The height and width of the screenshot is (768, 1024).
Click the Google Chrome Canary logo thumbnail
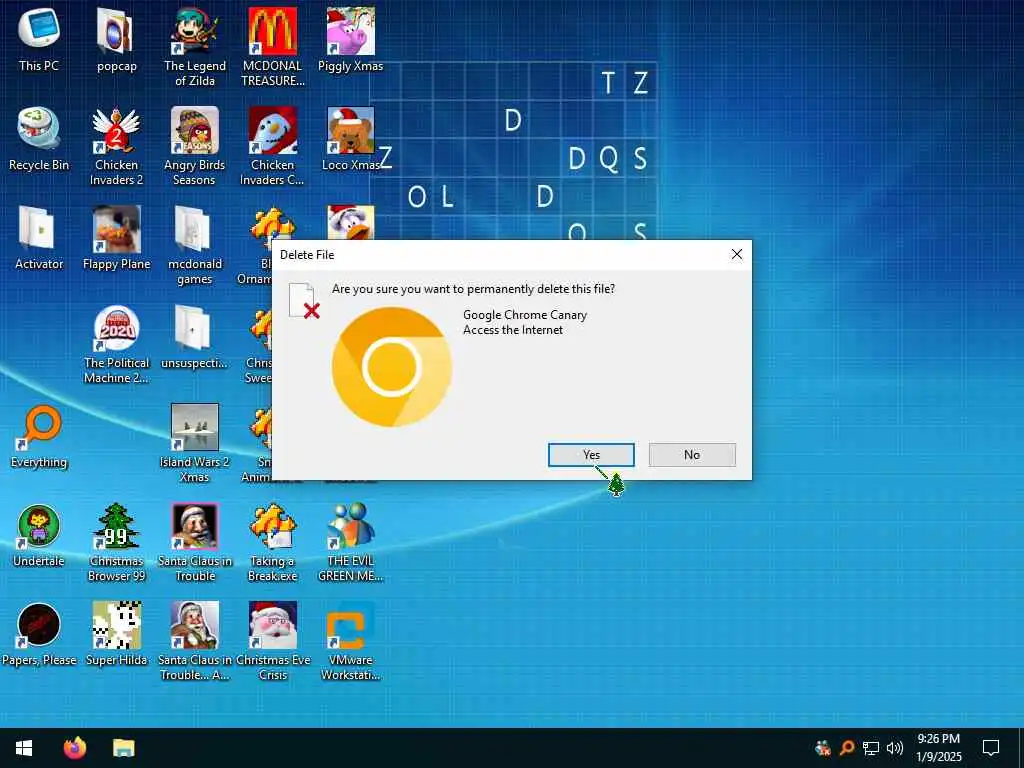click(392, 367)
